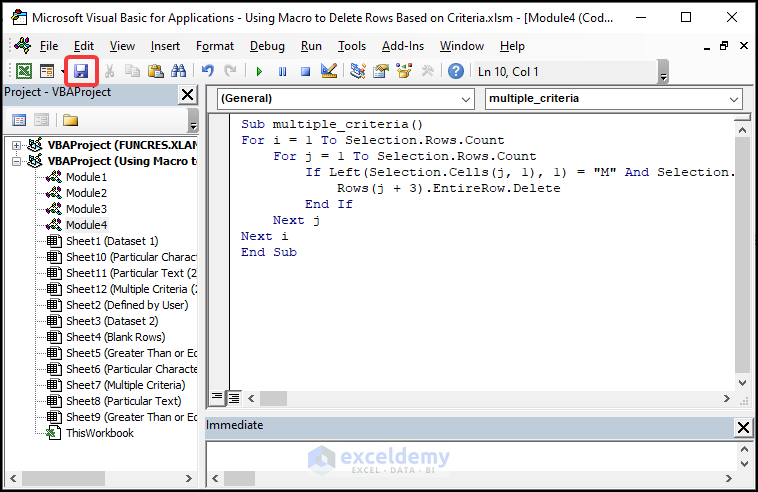This screenshot has width=758, height=492.
Task: Select Sheet7 (Multiple Criteria) item
Action: pos(126,385)
